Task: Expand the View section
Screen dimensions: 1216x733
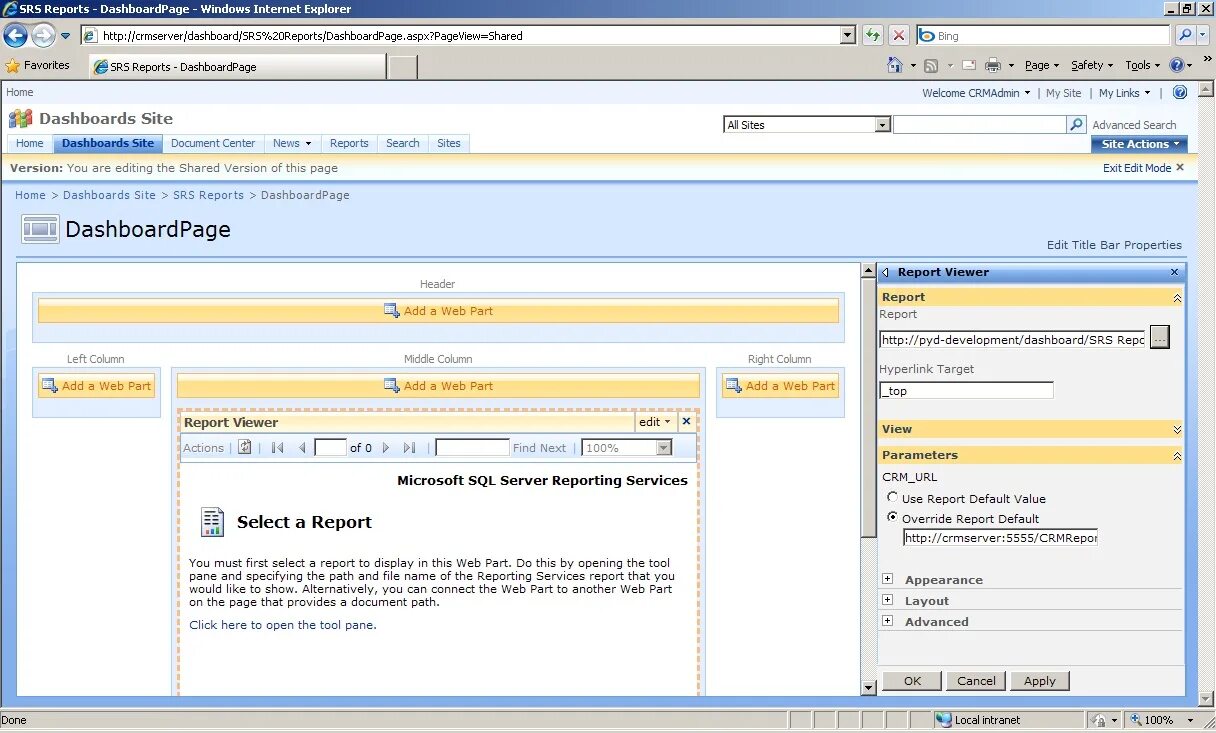Action: point(1177,429)
